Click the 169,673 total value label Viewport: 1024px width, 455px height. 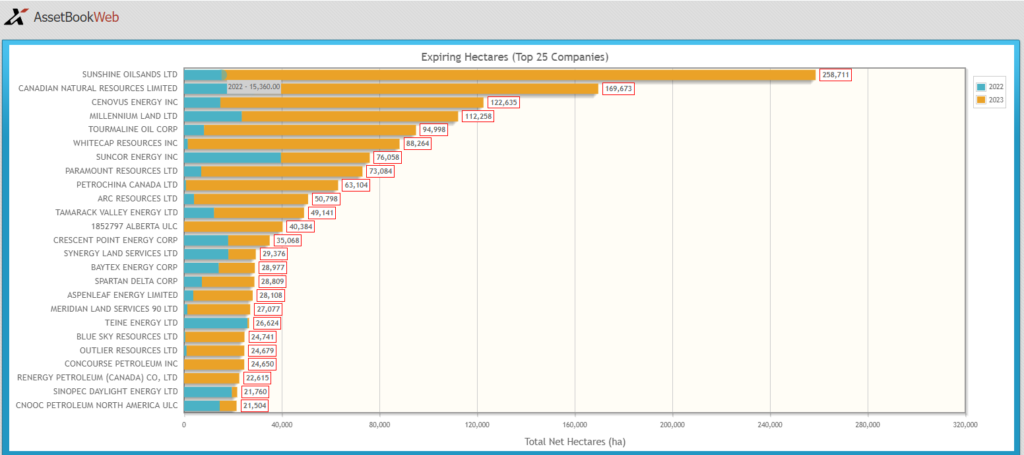(617, 89)
